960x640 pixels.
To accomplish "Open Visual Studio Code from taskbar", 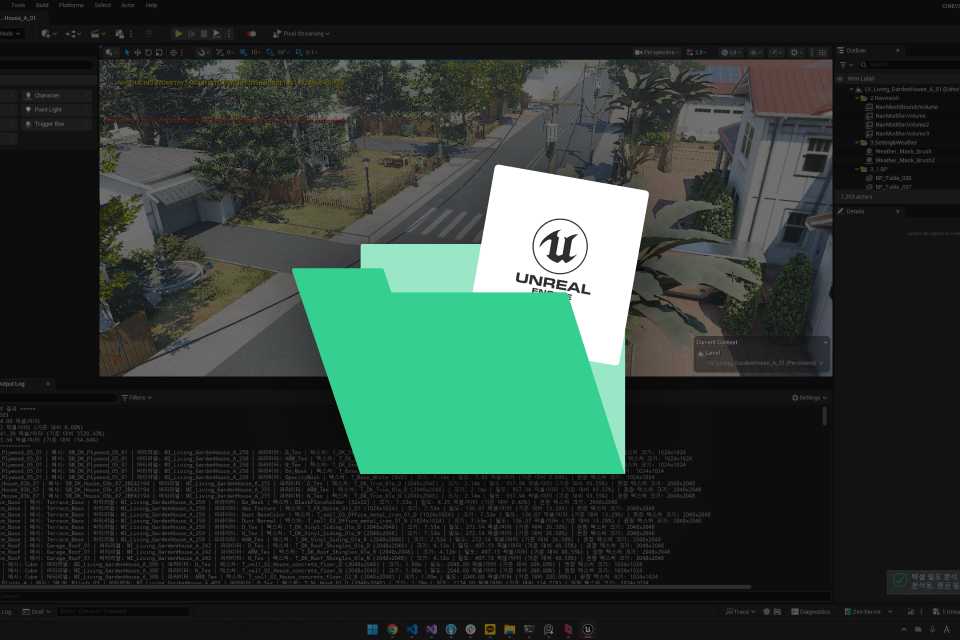I will [x=411, y=629].
